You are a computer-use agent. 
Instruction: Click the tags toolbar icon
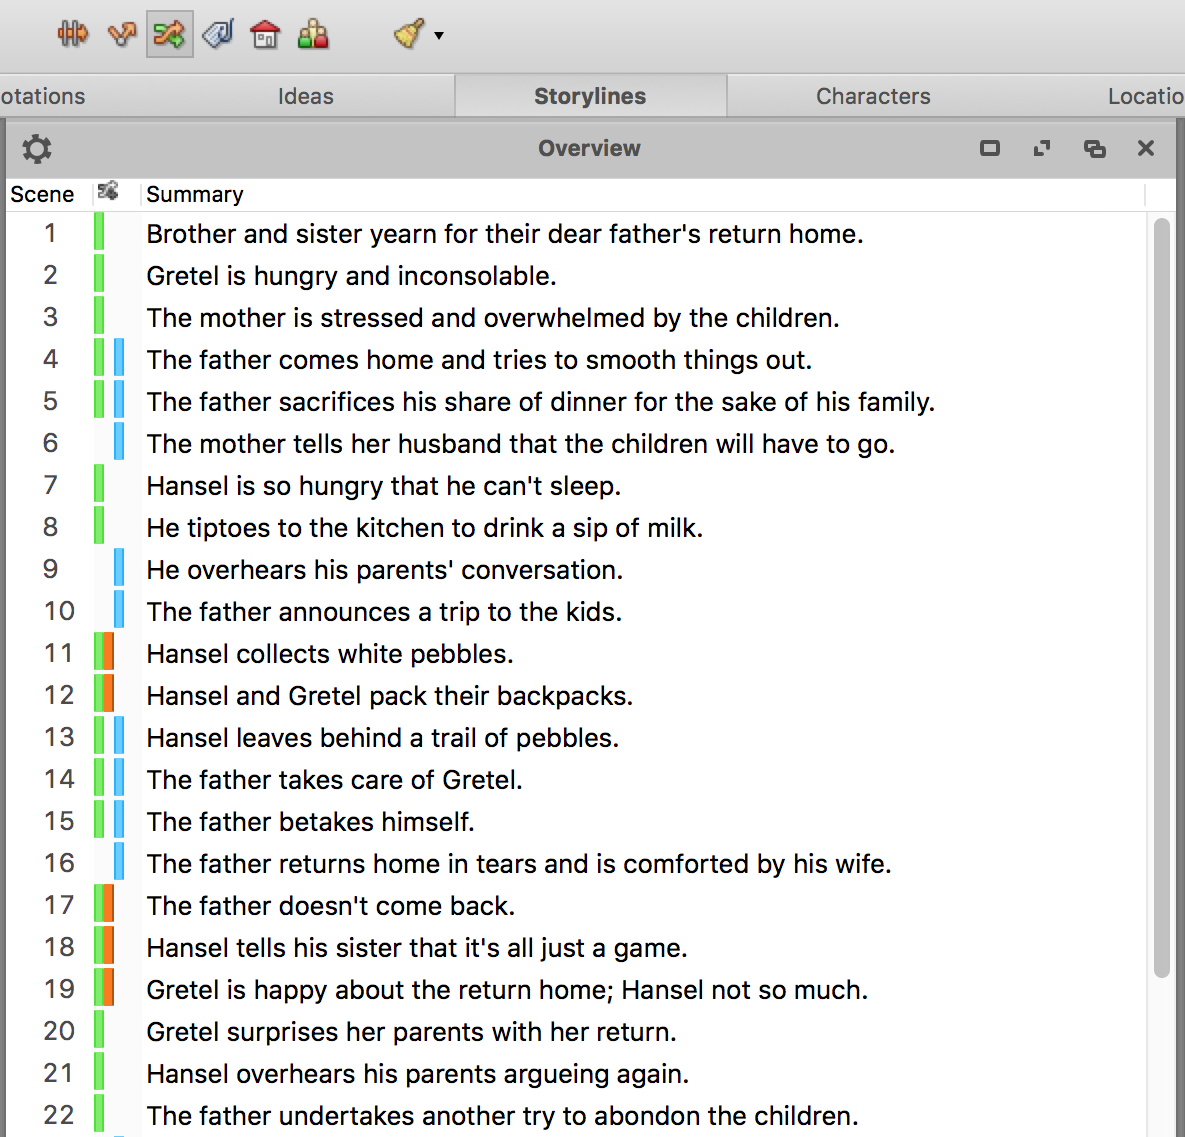[x=218, y=34]
